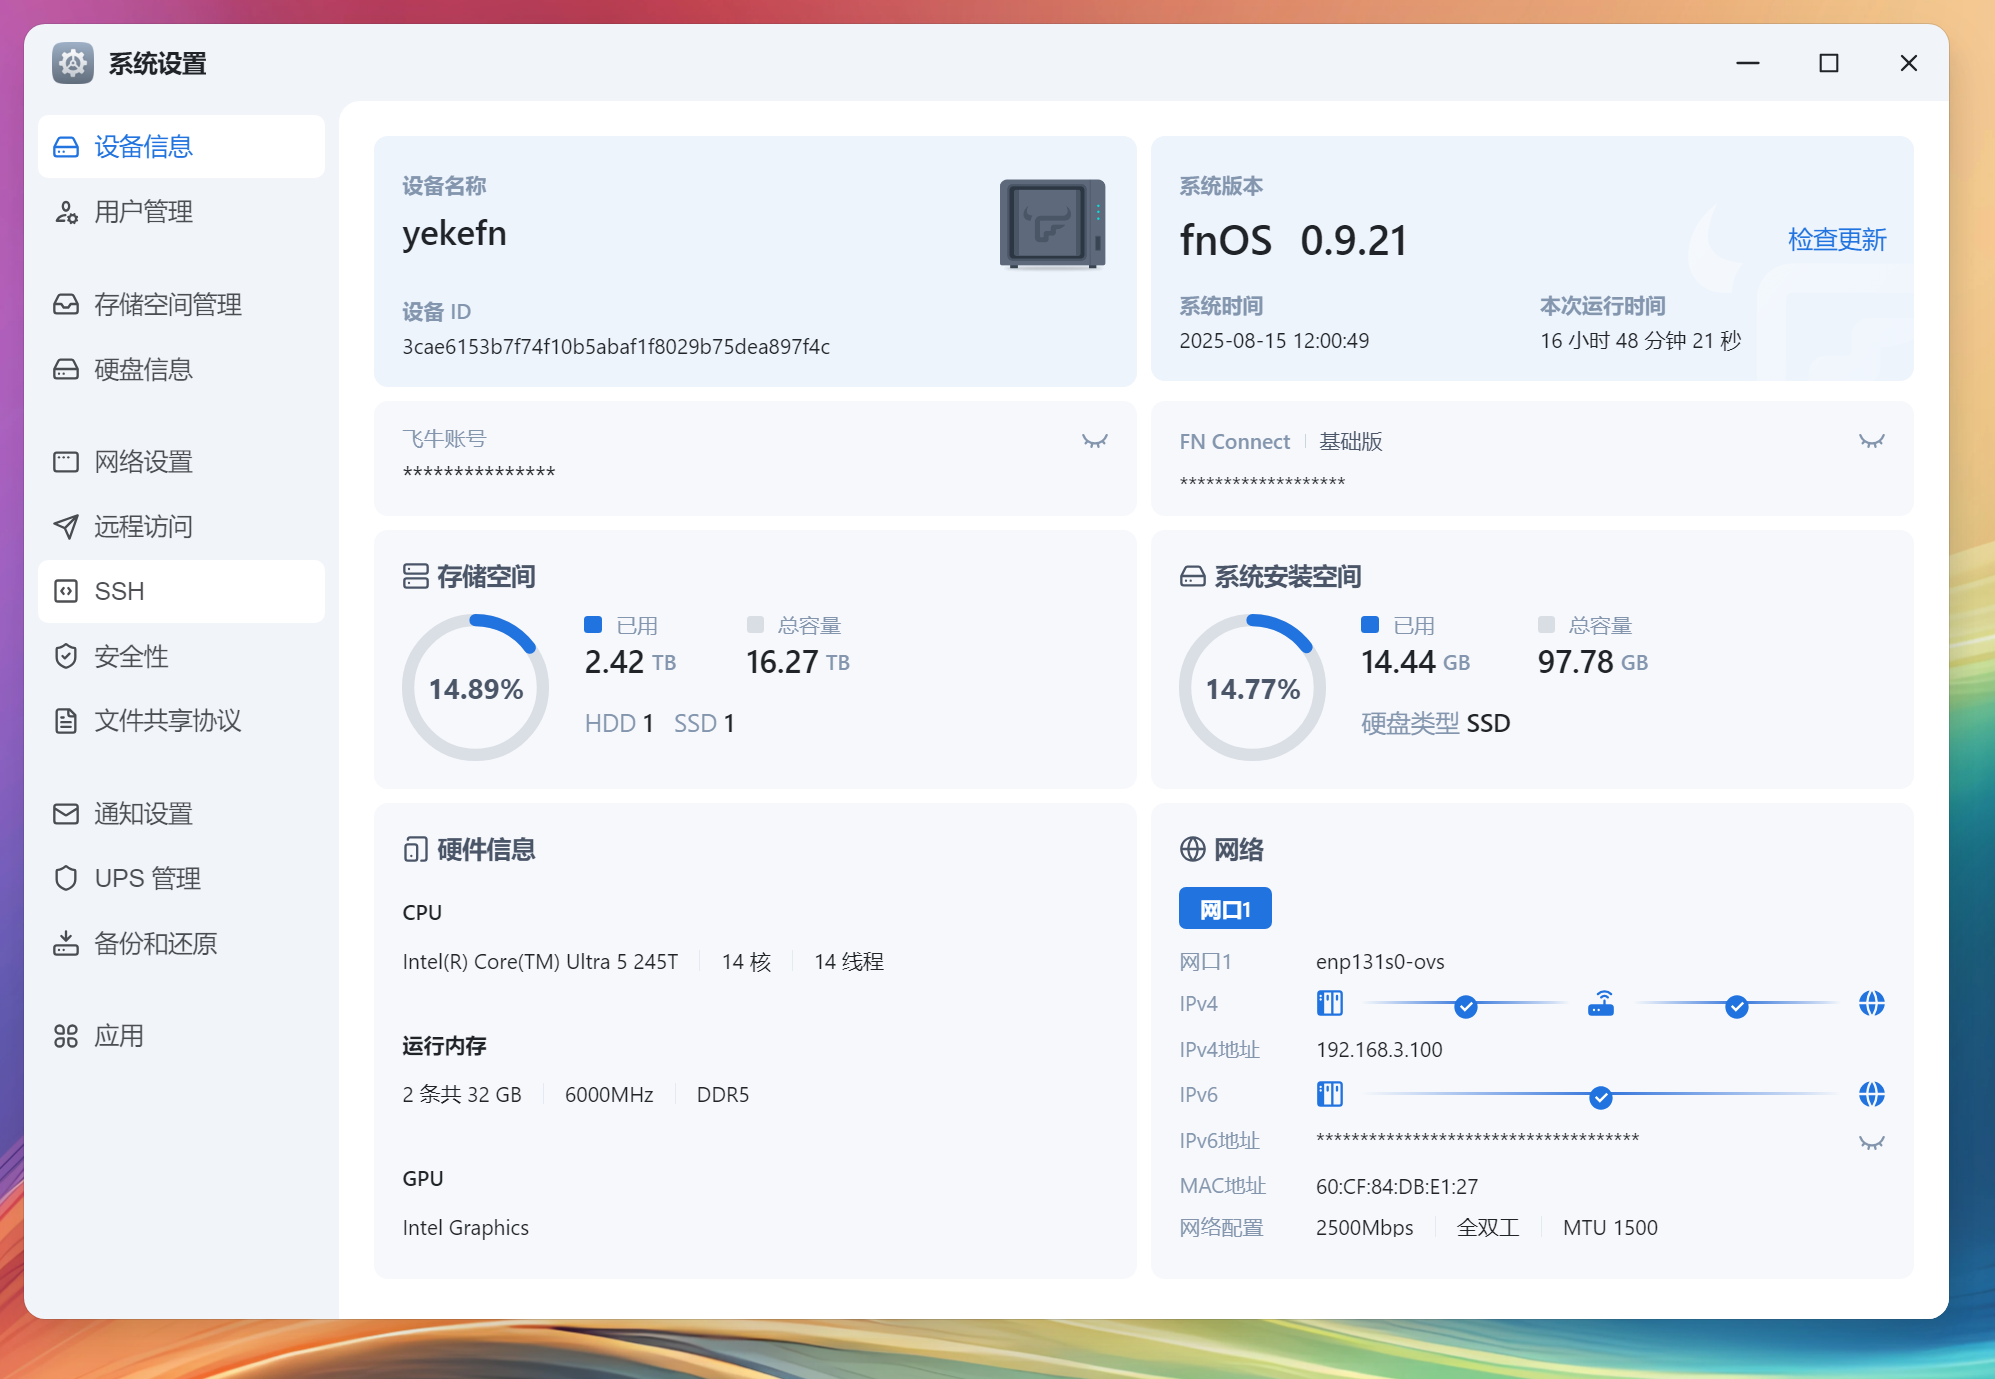
Task: Open 用户管理 in the sidebar
Action: [181, 212]
